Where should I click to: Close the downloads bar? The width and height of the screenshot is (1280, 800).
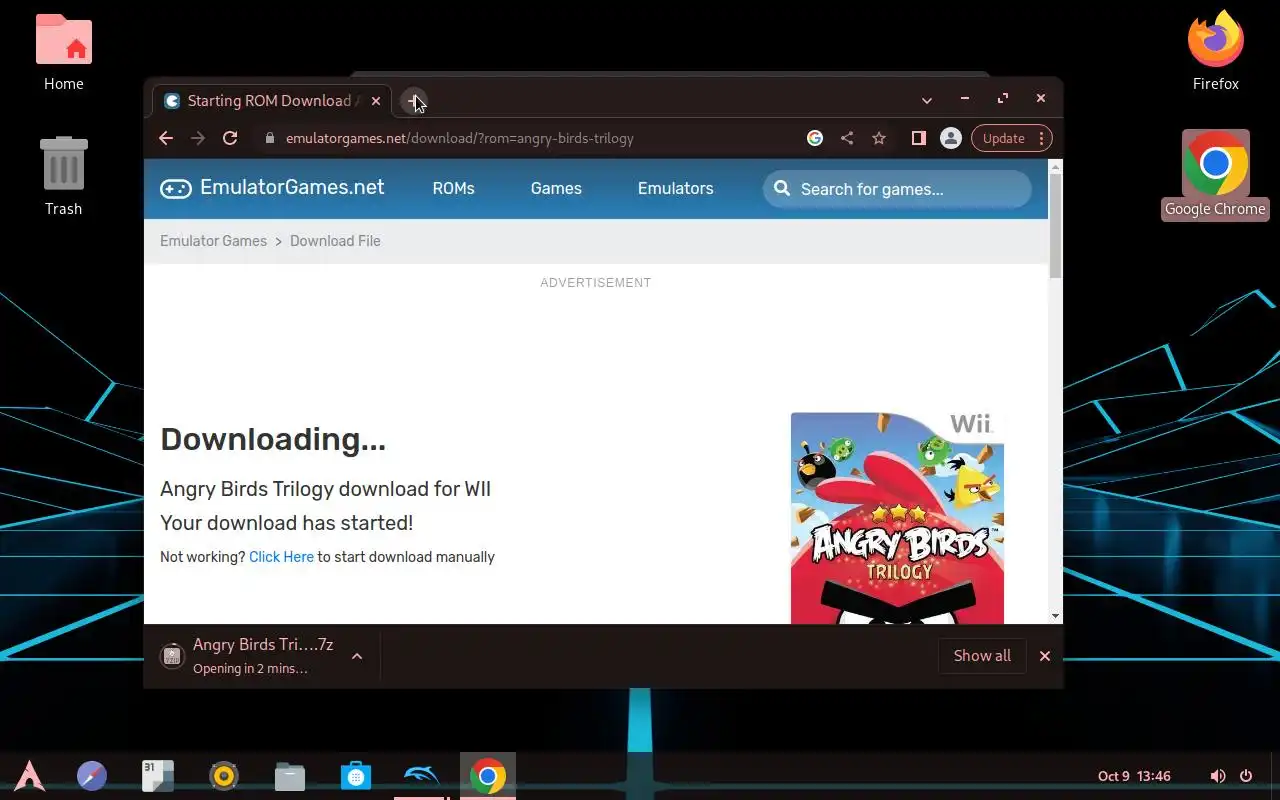[x=1045, y=656]
